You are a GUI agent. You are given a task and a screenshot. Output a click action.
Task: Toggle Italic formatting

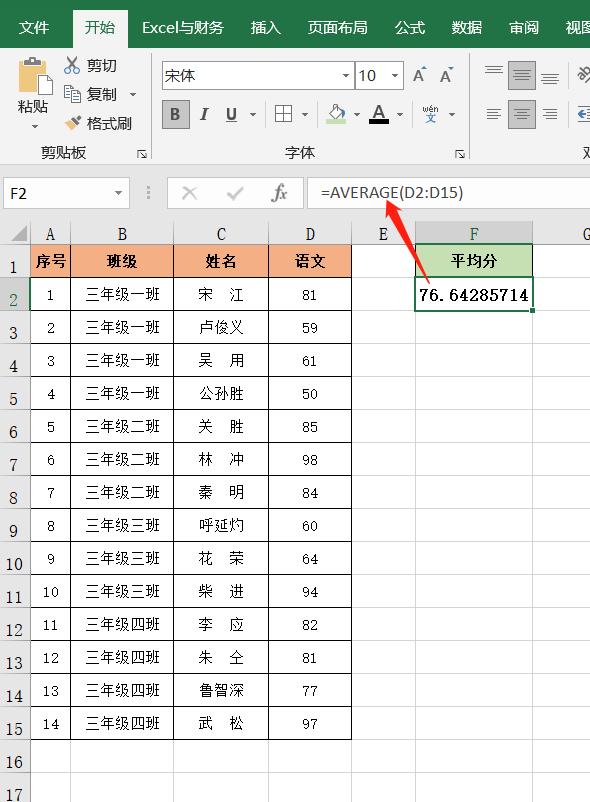point(204,114)
